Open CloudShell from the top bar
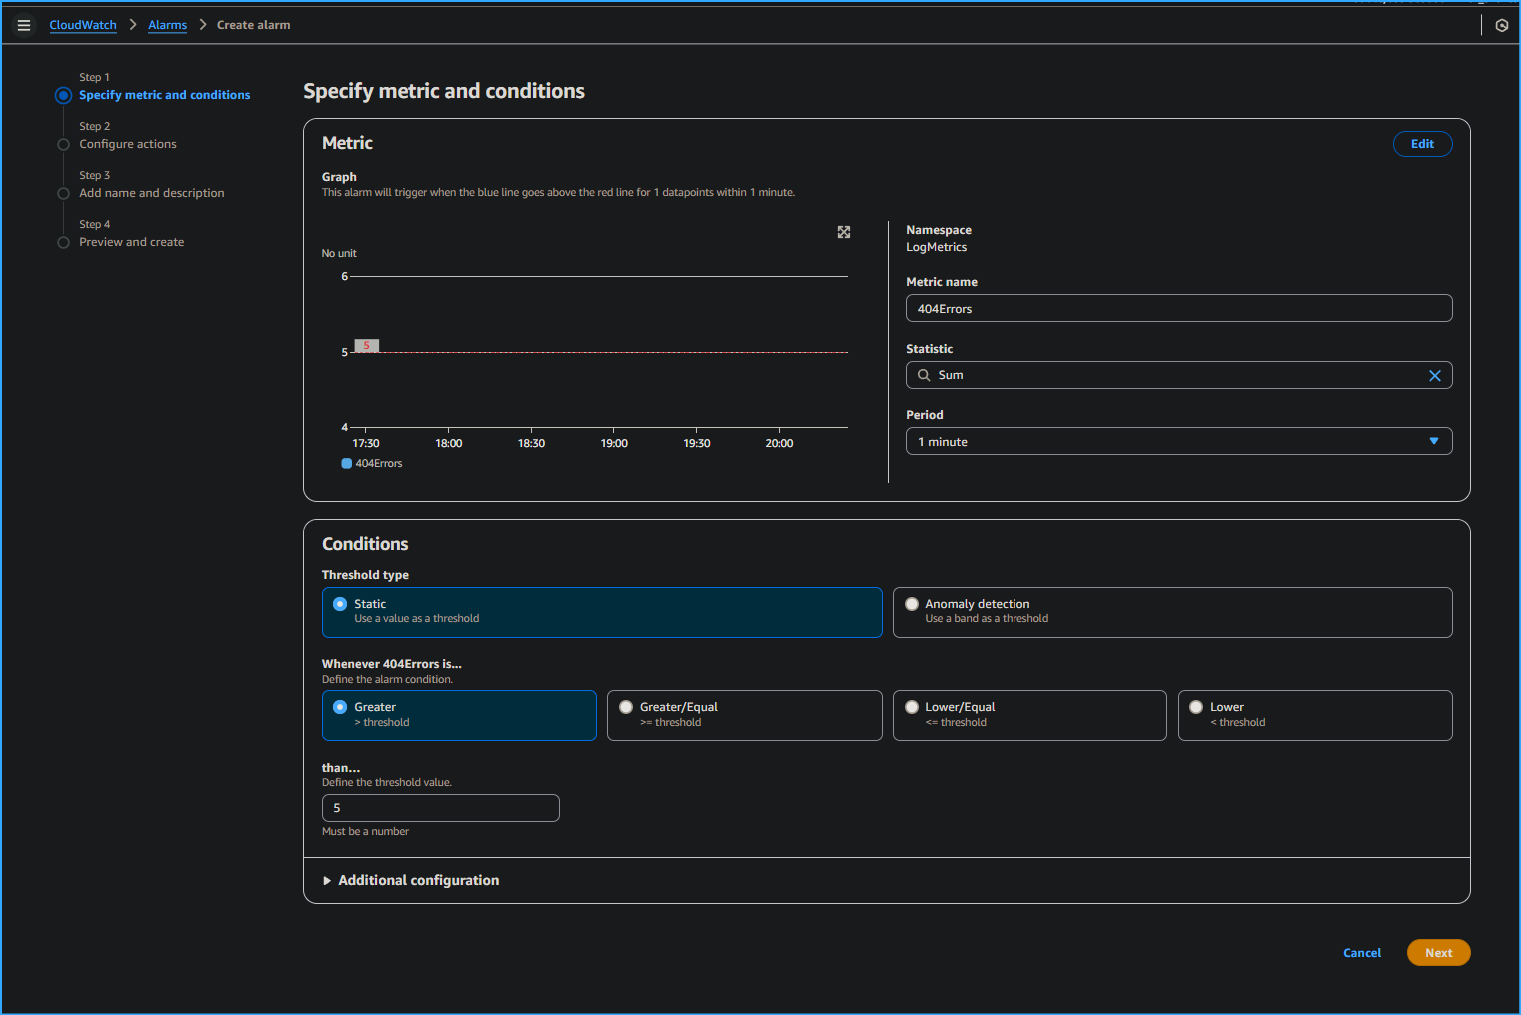1521x1015 pixels. 1501,25
